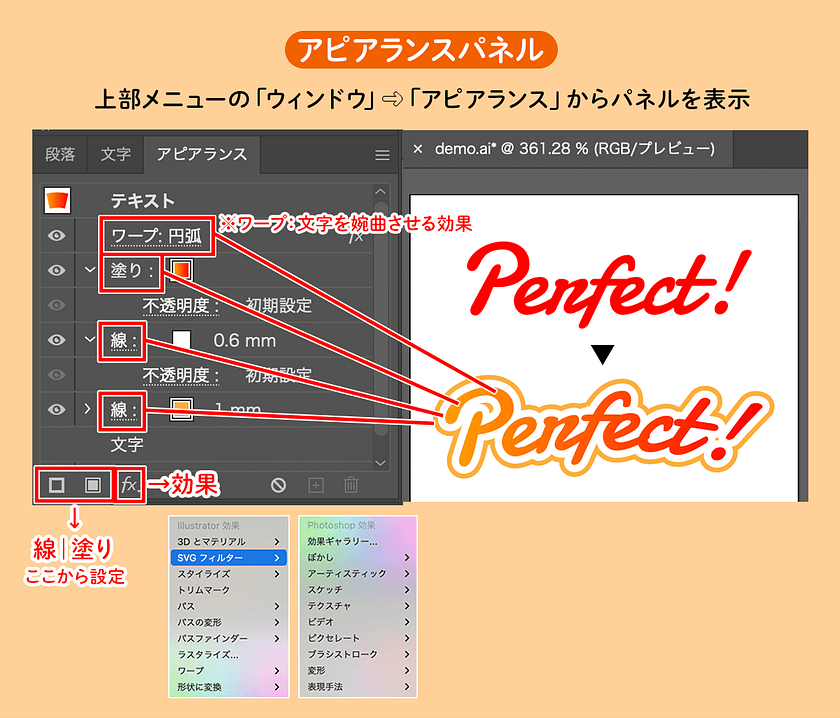Toggle visibility of the 塗り fill row
The image size is (840, 718).
tap(58, 271)
